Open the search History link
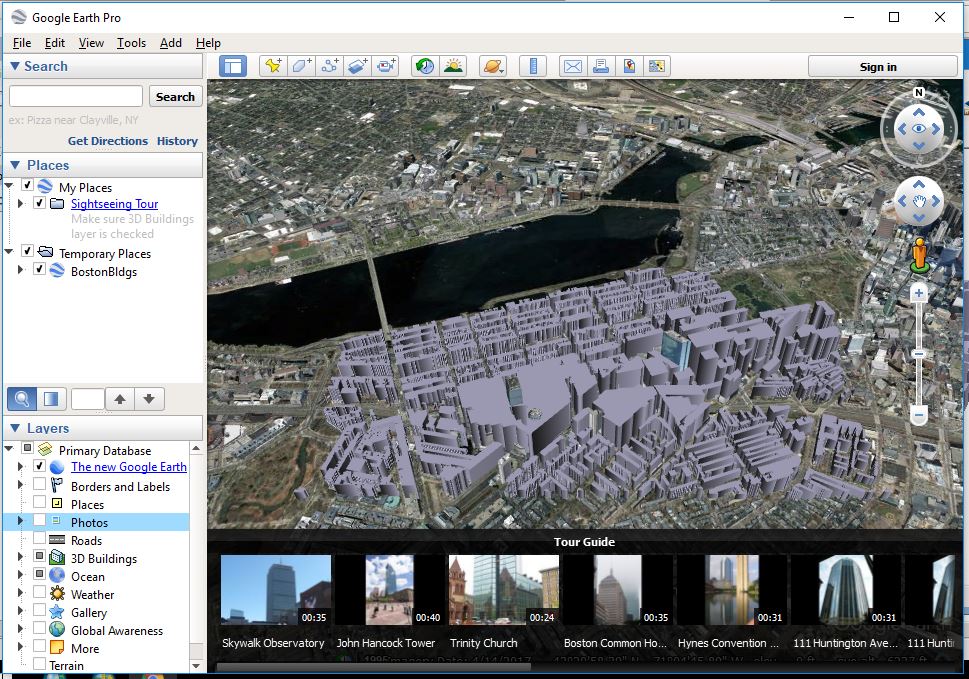This screenshot has height=679, width=969. (x=177, y=141)
